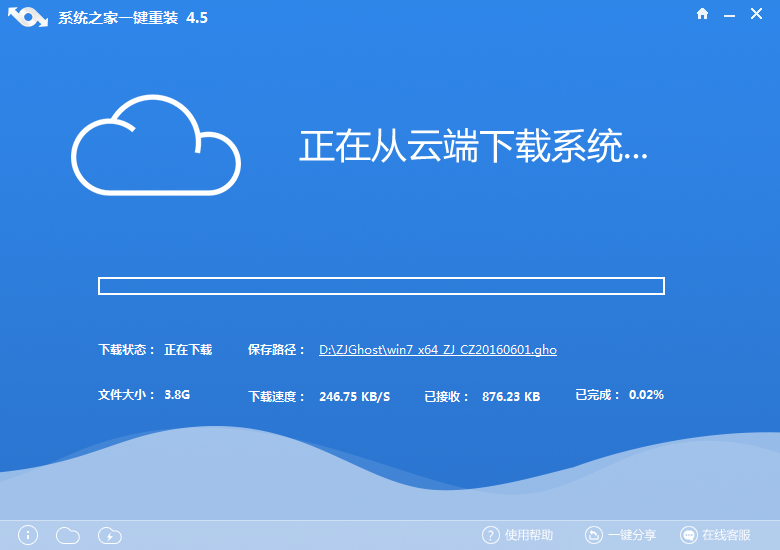Click the cloud with lightning bolt icon
The width and height of the screenshot is (780, 550).
(110, 536)
